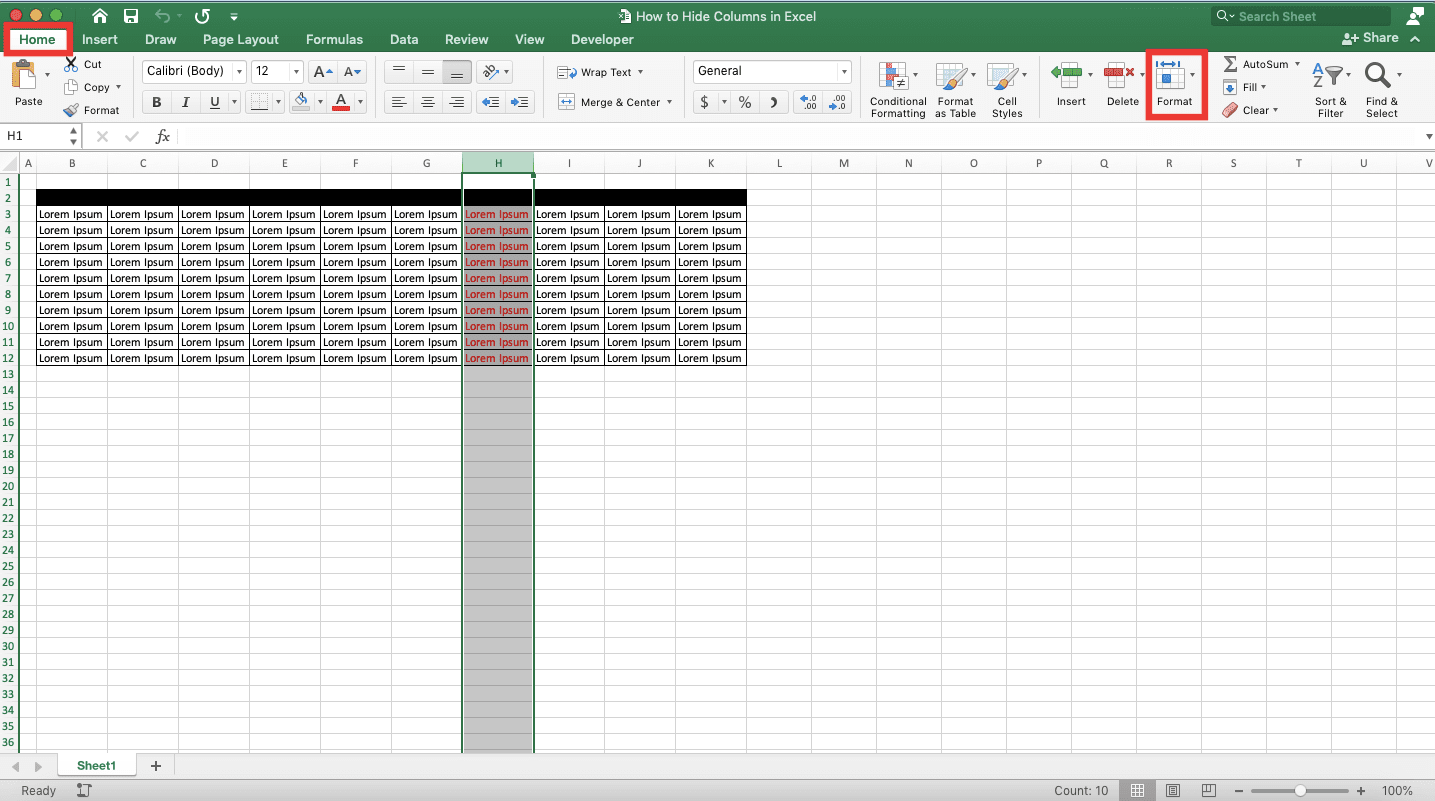The image size is (1435, 801).
Task: Toggle Underline on the selected cells
Action: click(x=213, y=102)
